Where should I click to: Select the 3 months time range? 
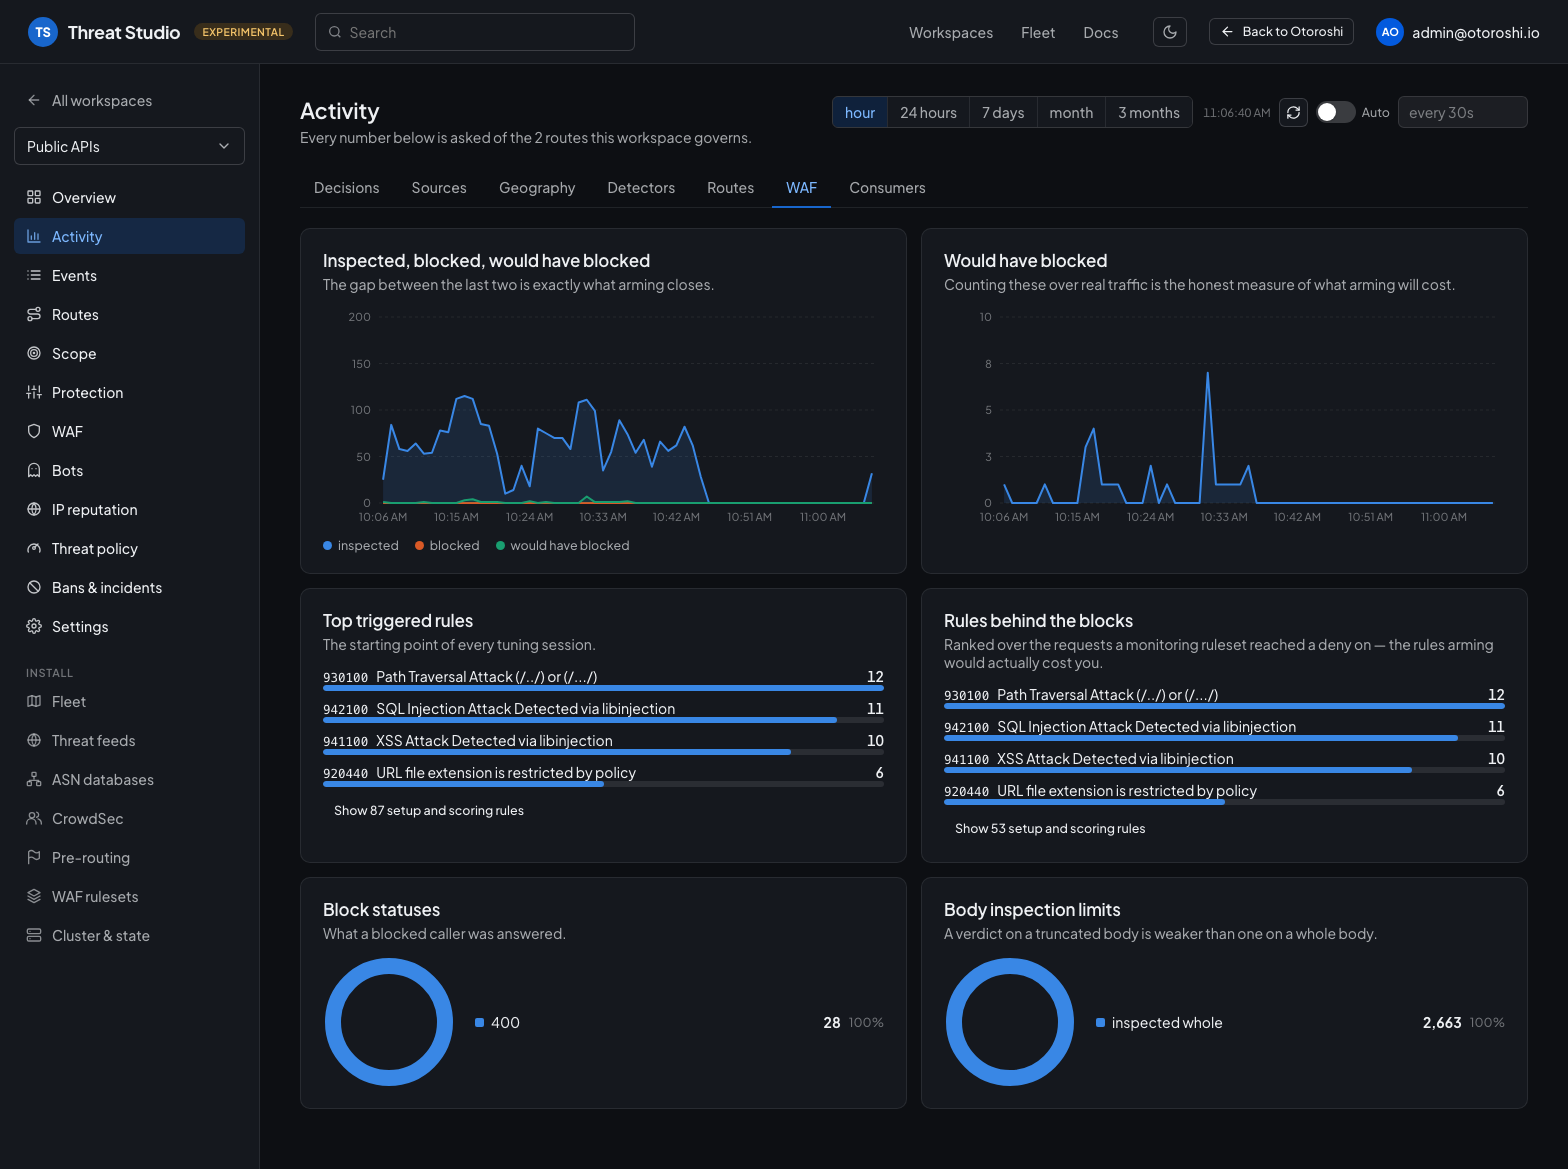[x=1149, y=112]
